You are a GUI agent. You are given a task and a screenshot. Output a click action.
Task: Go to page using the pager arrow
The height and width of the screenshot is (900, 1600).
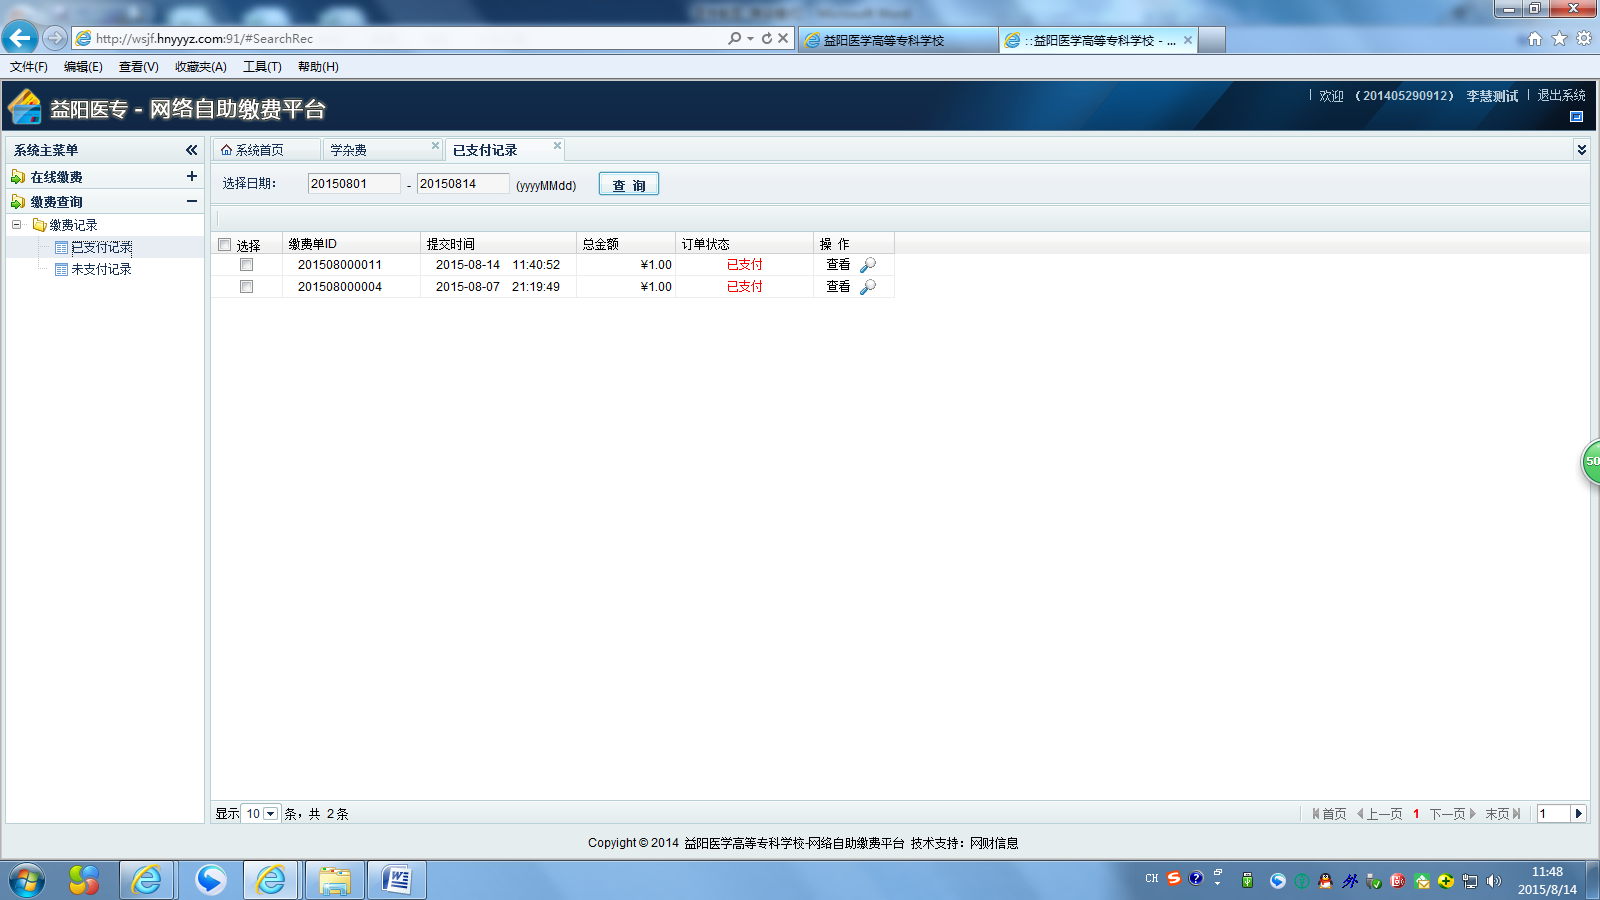[1579, 814]
